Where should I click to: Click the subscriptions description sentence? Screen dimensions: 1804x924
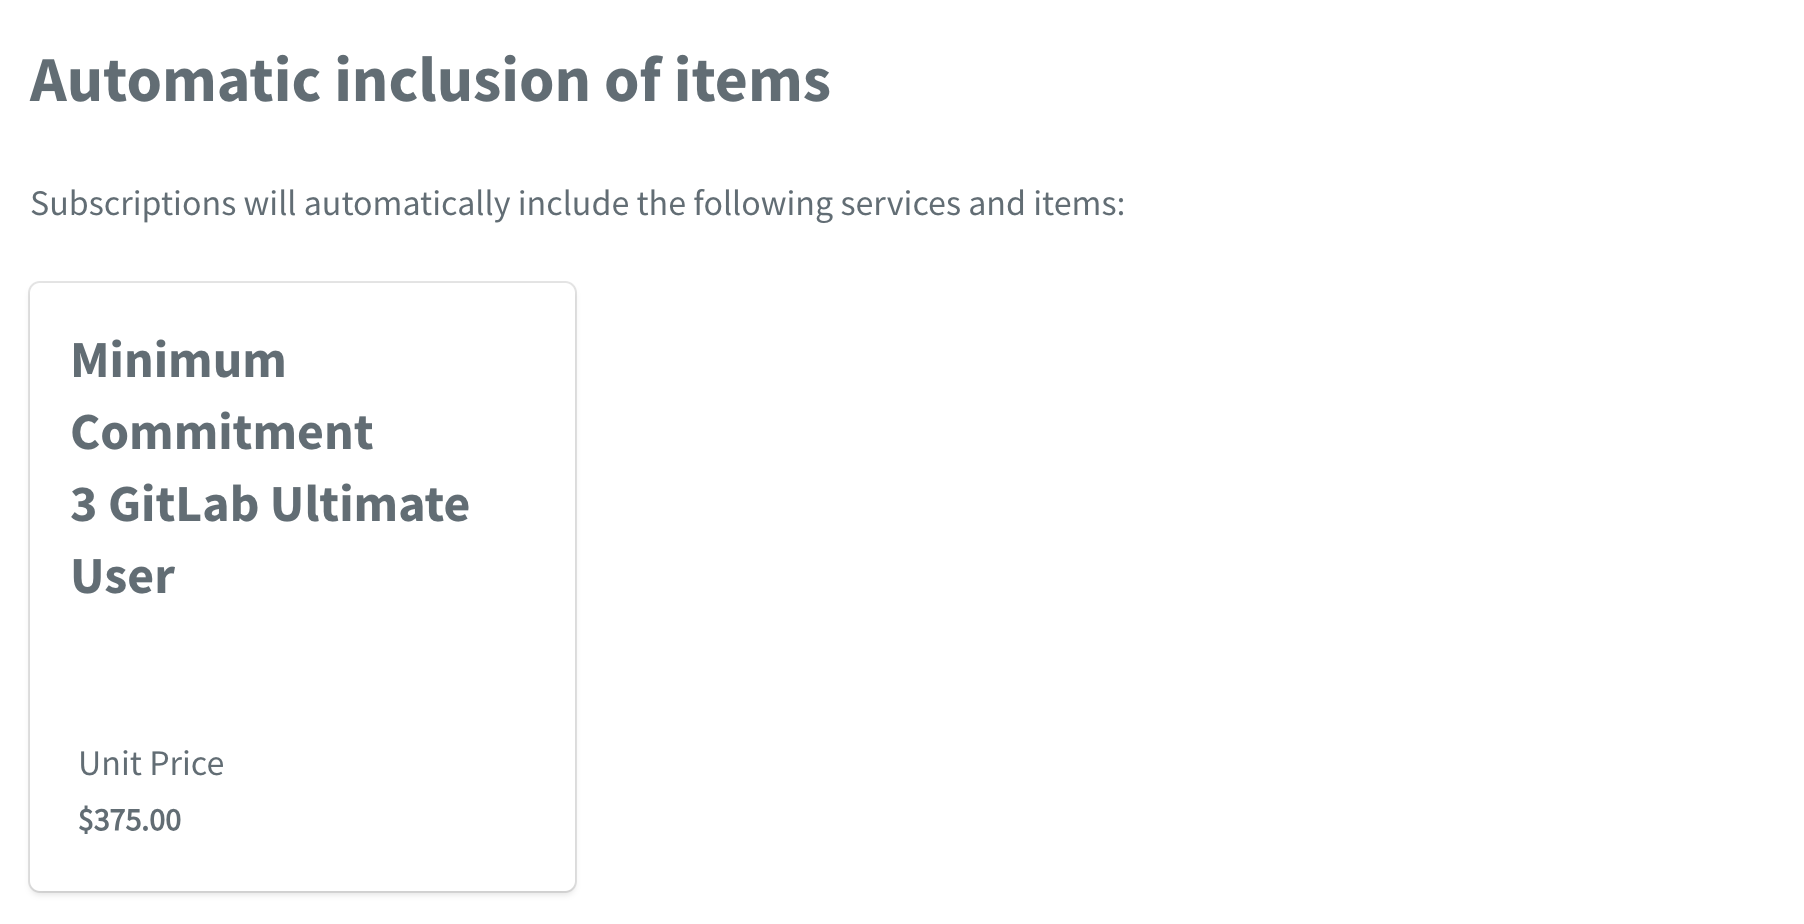577,202
